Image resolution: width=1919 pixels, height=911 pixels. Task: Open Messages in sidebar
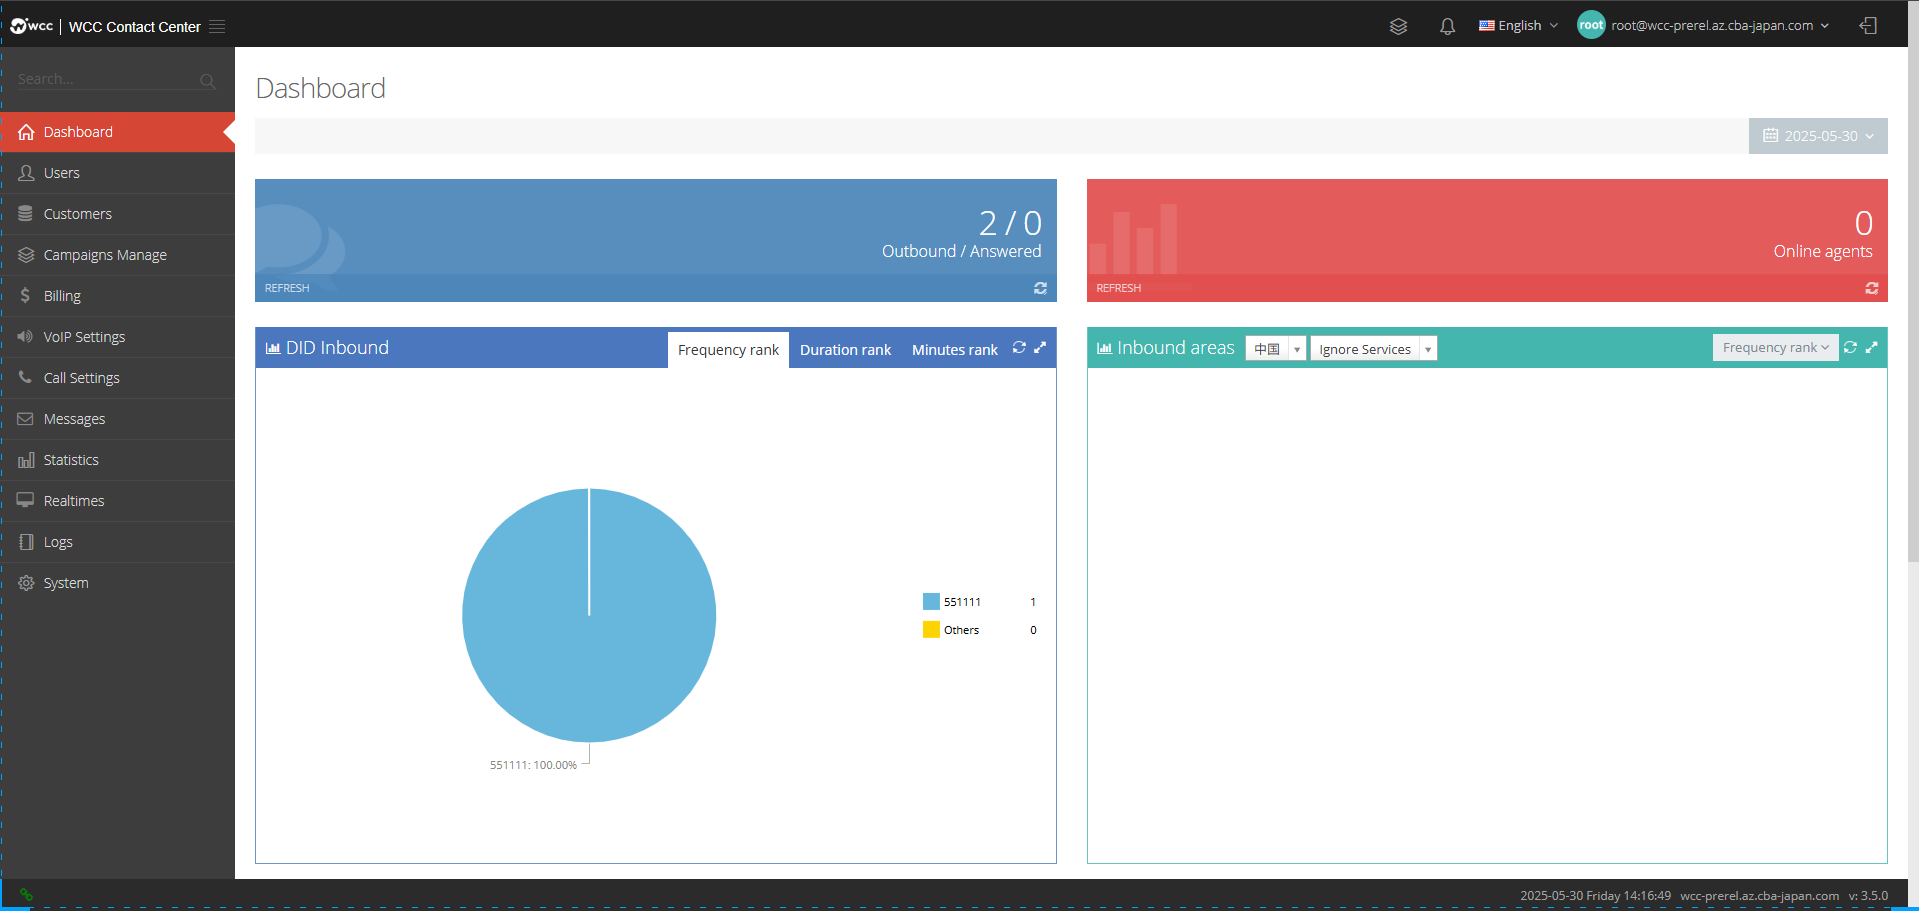(x=118, y=419)
